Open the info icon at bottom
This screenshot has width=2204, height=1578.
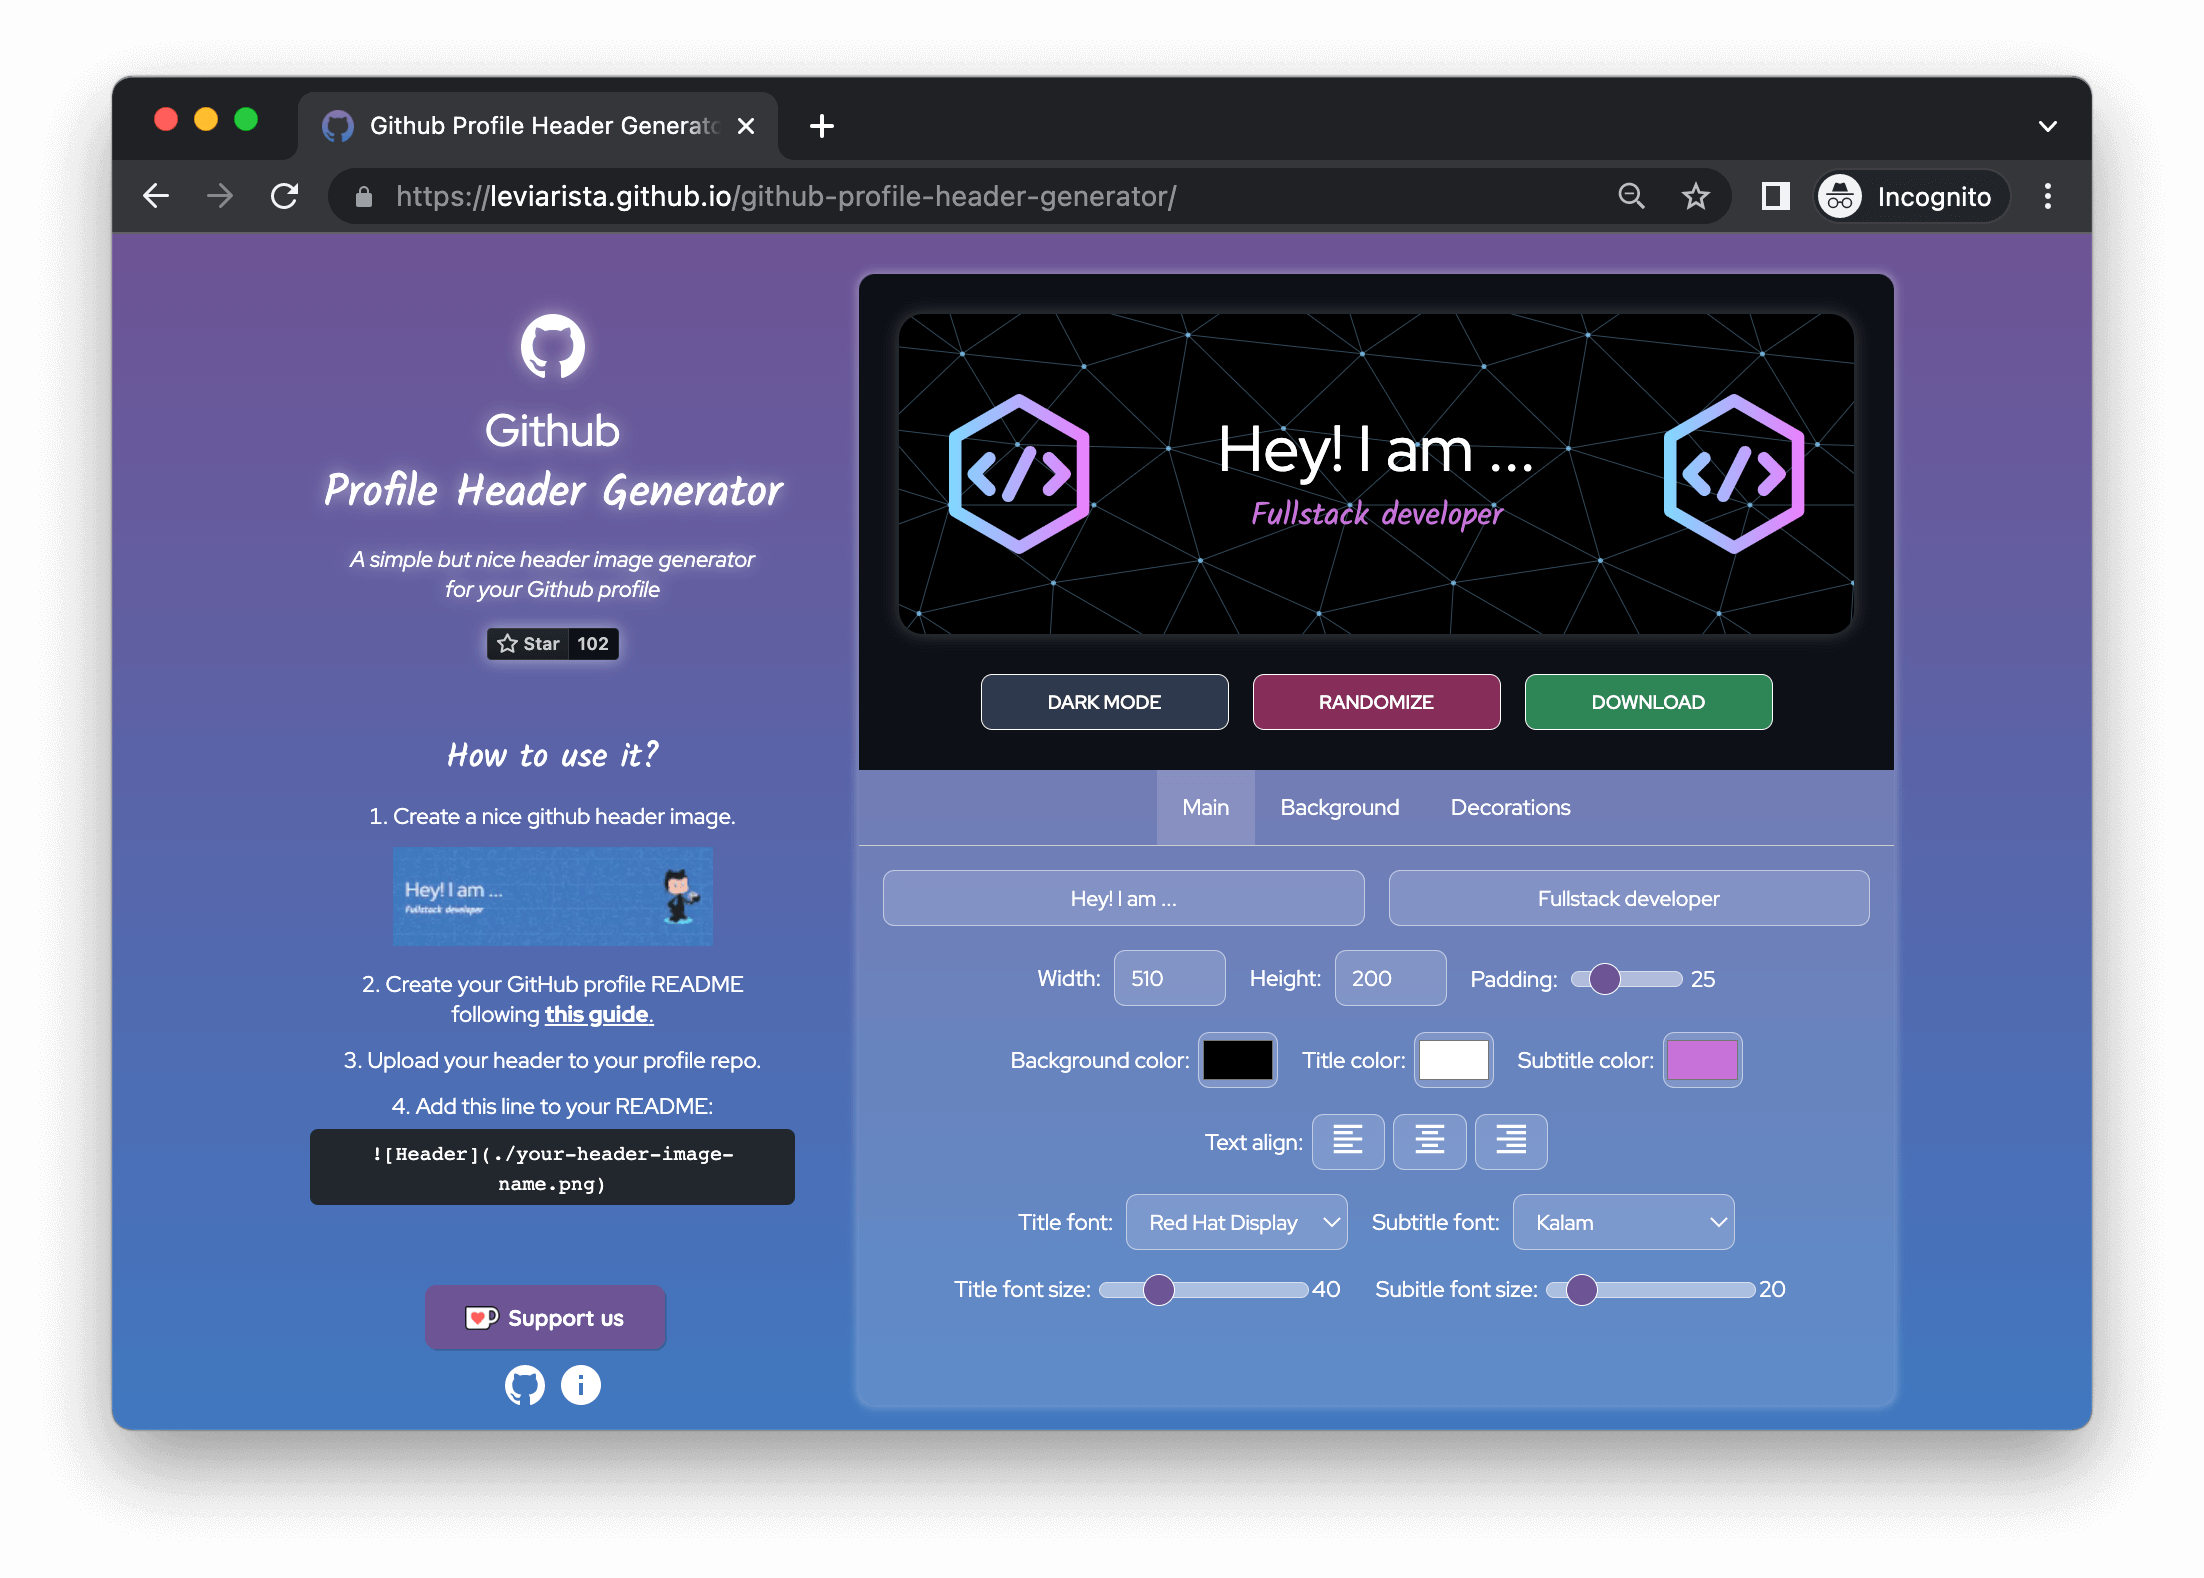(581, 1385)
